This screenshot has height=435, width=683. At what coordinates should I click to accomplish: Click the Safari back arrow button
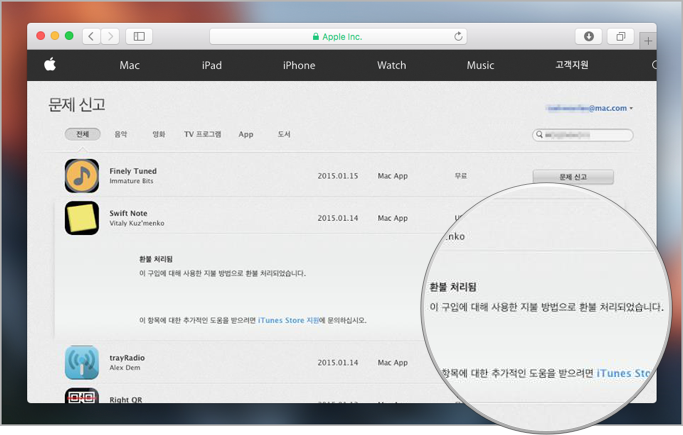[91, 37]
